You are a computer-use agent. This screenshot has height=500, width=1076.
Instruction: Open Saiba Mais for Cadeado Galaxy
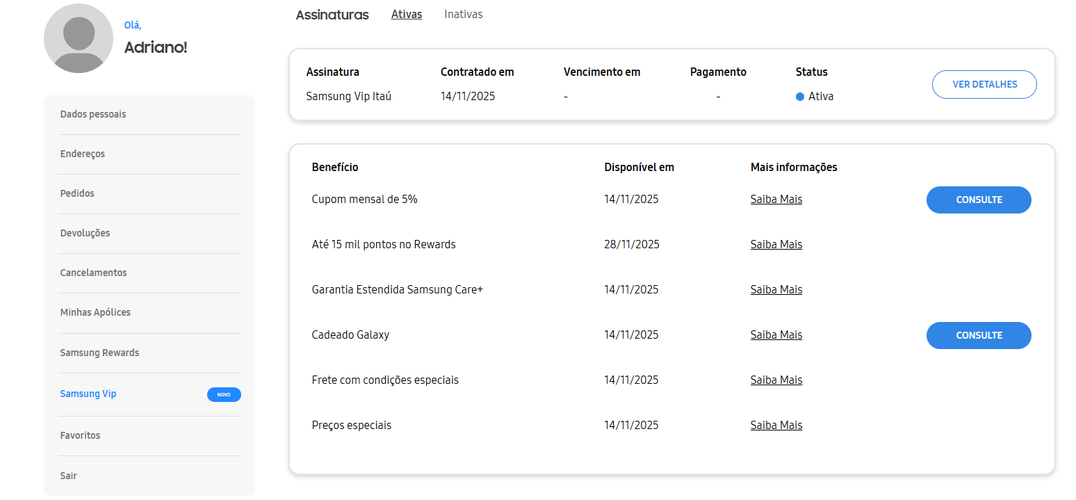[x=776, y=335]
